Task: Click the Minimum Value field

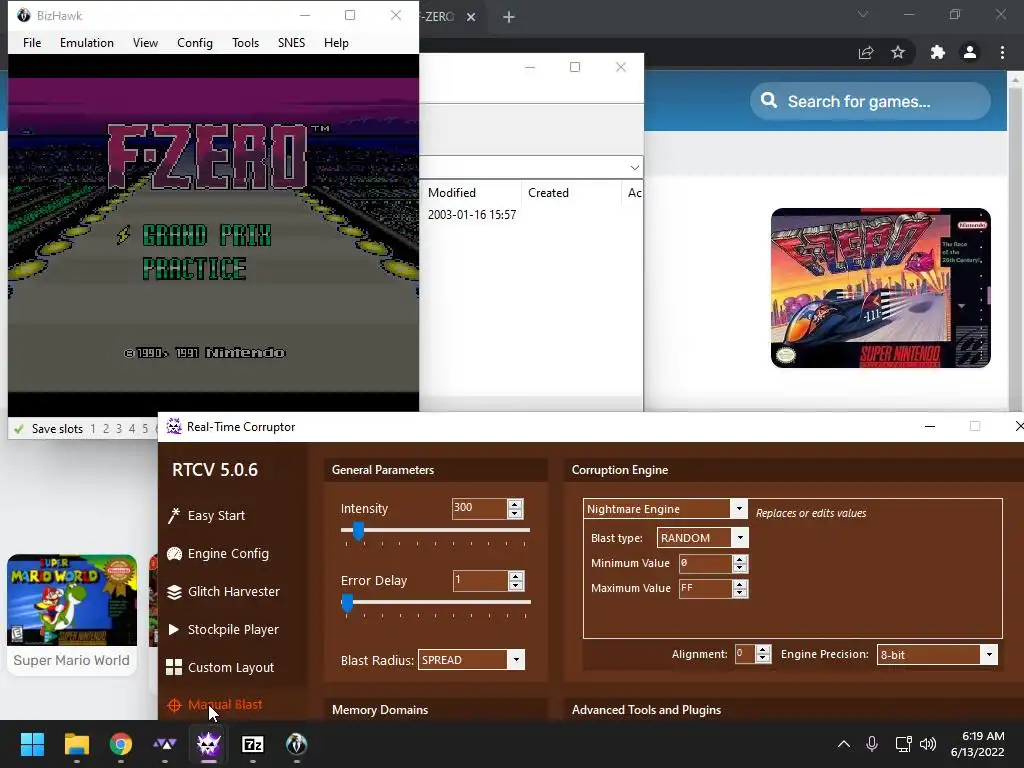Action: 705,563
